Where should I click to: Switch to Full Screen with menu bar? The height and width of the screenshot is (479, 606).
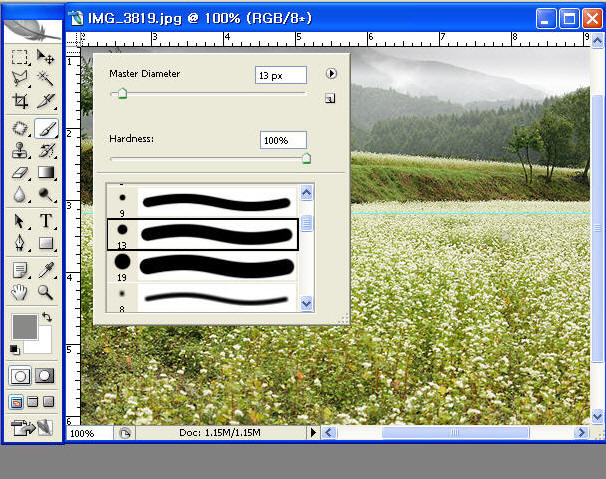pyautogui.click(x=32, y=402)
